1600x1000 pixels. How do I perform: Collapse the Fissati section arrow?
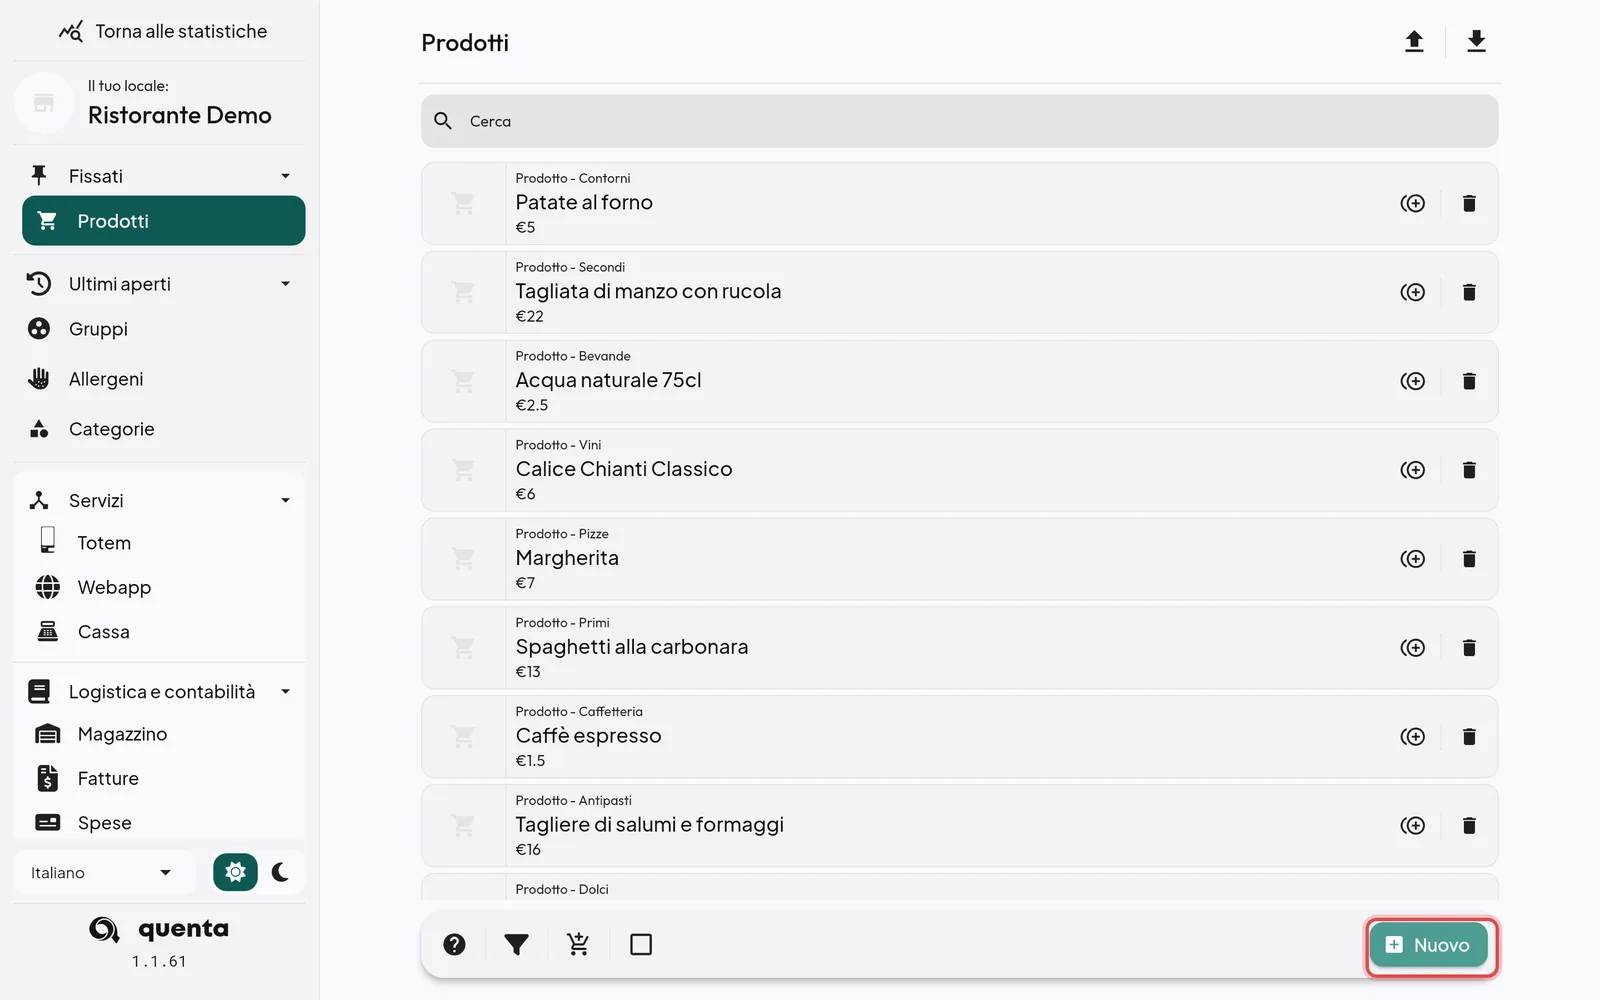(x=285, y=176)
